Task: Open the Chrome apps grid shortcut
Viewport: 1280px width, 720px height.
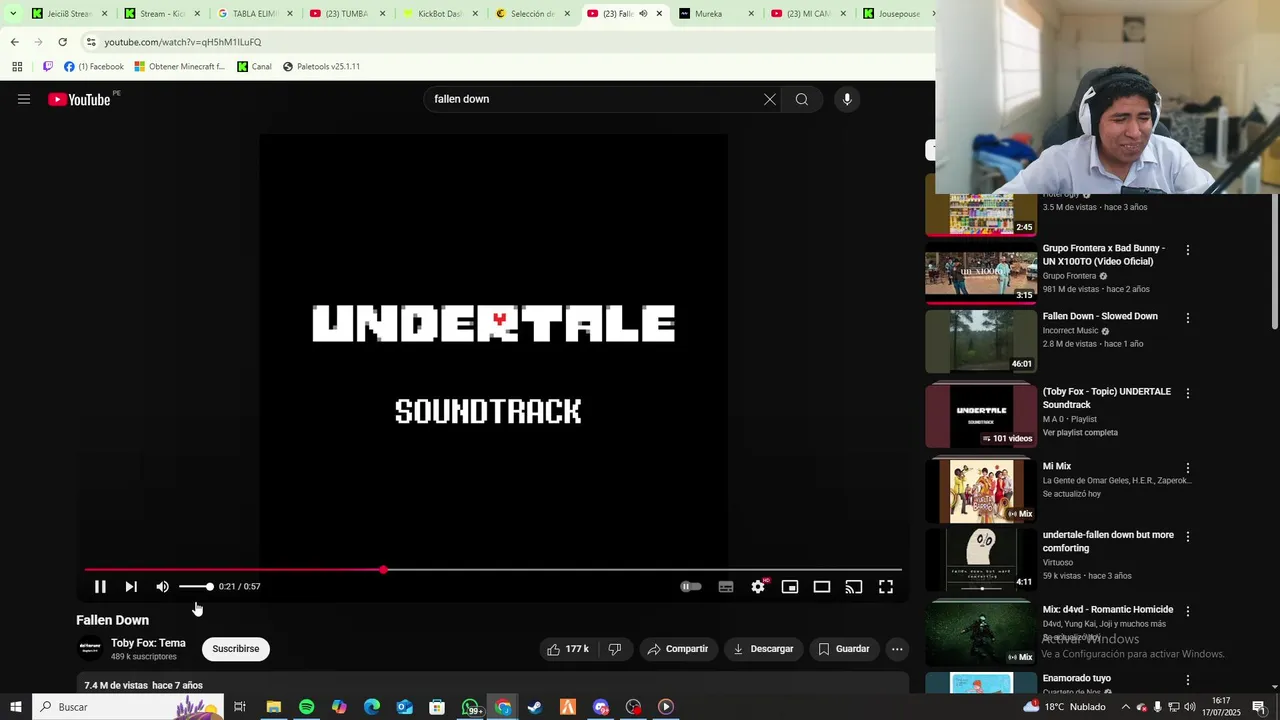Action: [x=17, y=67]
